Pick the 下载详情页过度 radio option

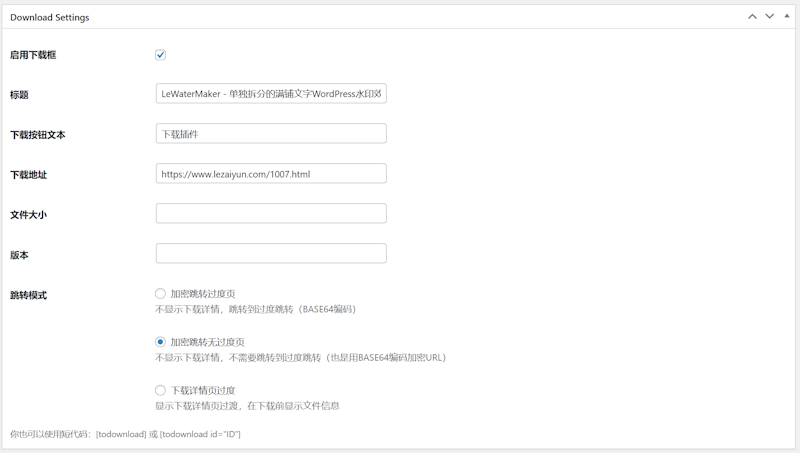click(x=160, y=390)
